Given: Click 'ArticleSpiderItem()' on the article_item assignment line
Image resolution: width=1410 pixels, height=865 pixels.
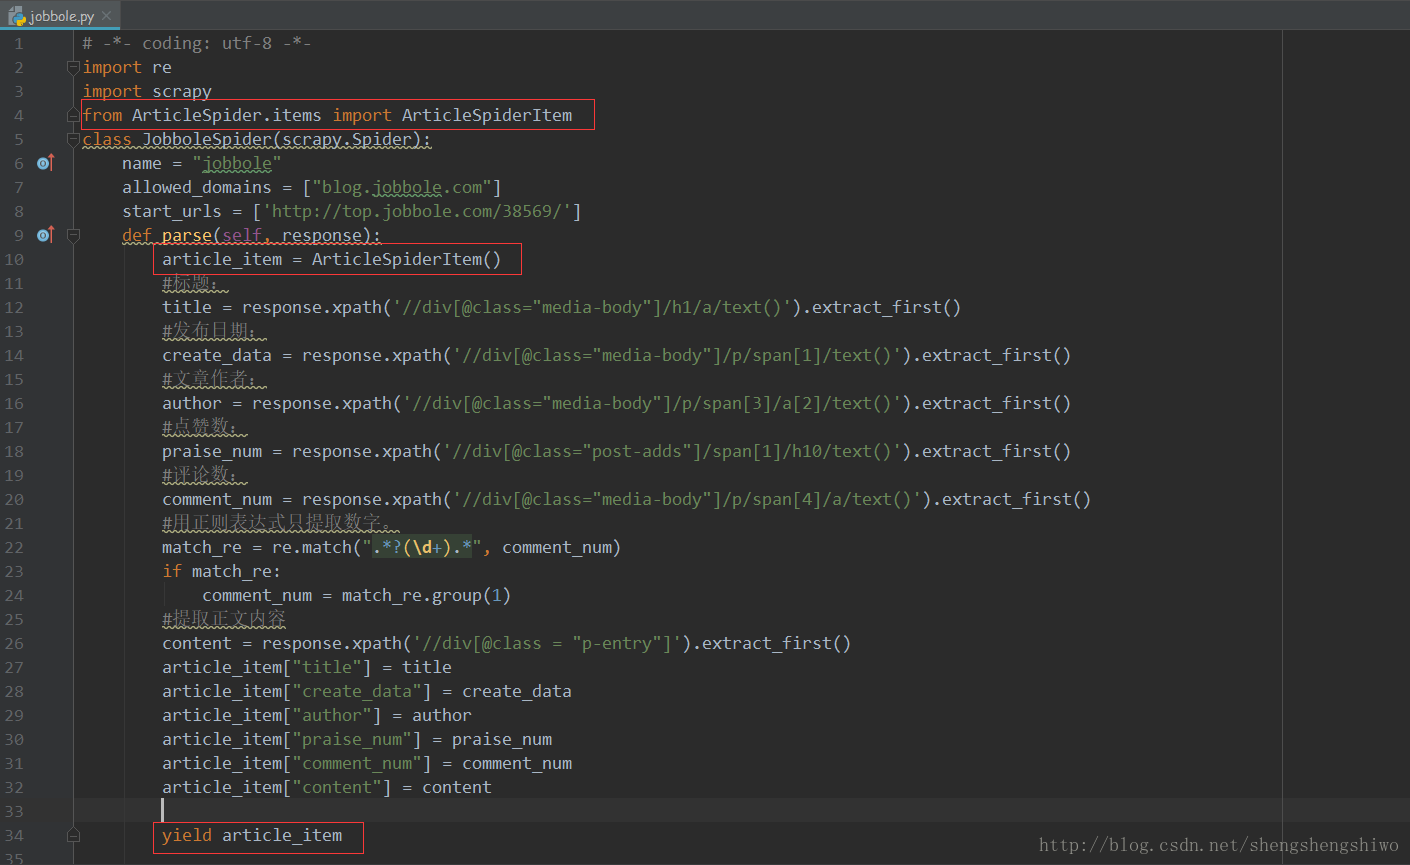Looking at the screenshot, I should [x=407, y=259].
